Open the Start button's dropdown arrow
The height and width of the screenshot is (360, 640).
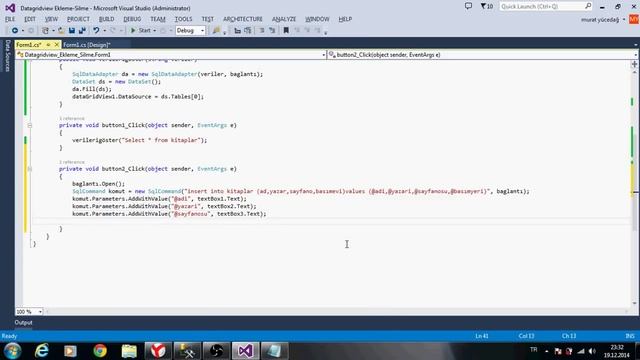(155, 31)
